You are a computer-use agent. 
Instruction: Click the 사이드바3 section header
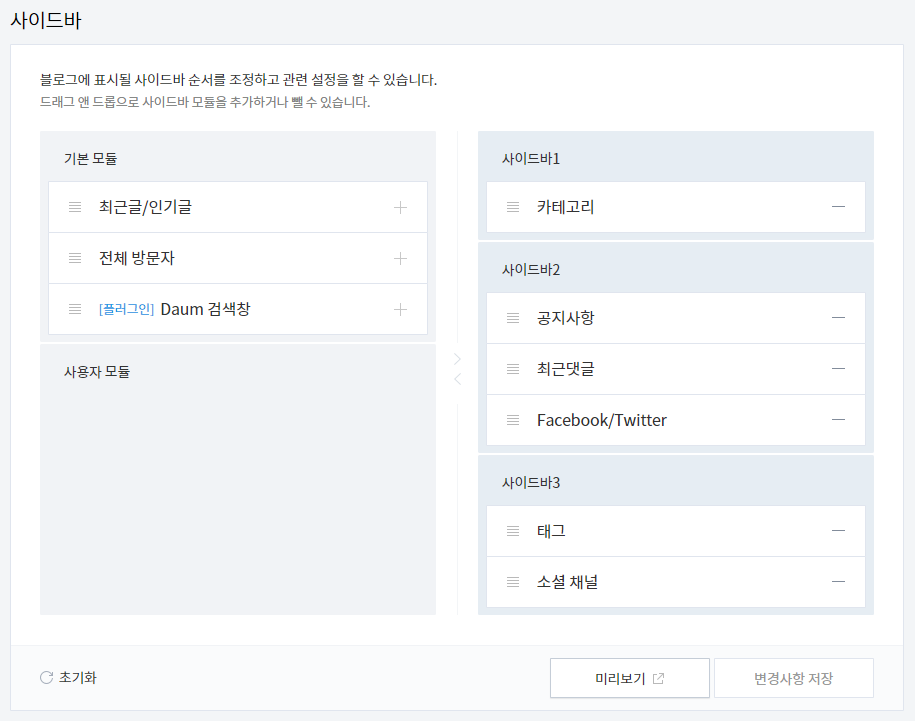[x=531, y=482]
